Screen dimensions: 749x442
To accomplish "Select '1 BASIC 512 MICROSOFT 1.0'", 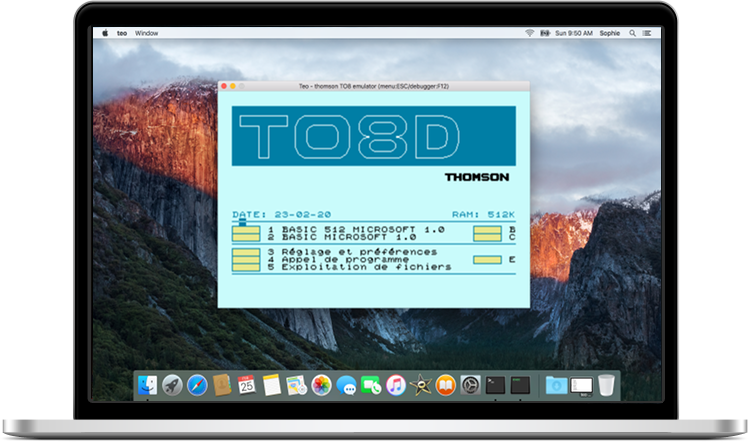I will click(x=356, y=230).
